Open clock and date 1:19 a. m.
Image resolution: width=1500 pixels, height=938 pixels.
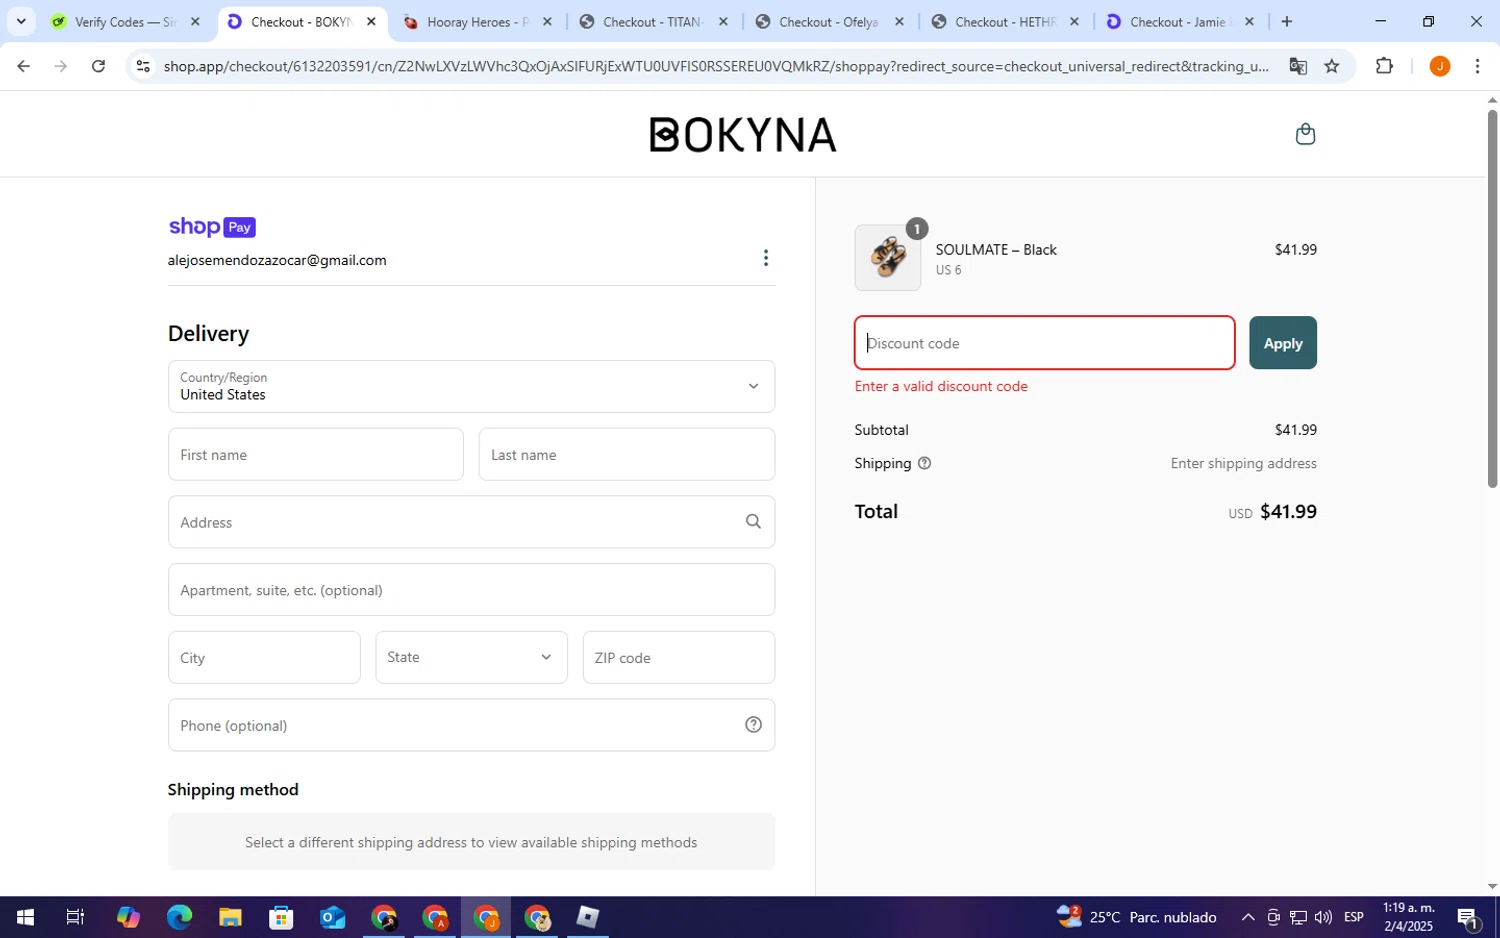[x=1408, y=917]
